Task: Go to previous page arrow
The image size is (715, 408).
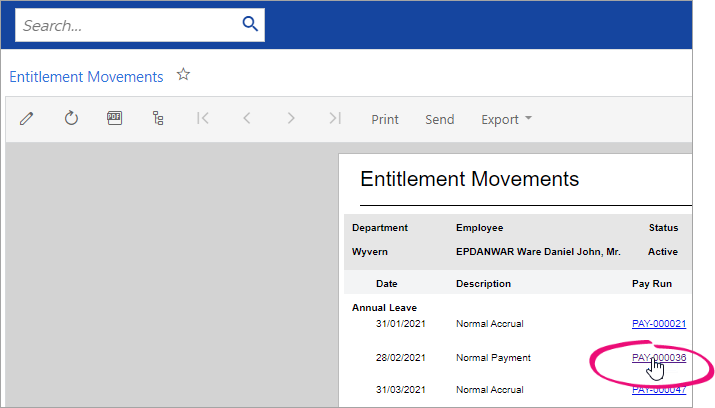Action: tap(247, 119)
